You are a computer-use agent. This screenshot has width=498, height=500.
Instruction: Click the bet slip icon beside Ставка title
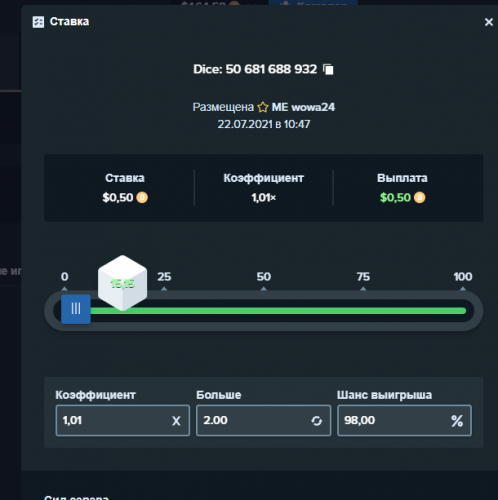38,22
